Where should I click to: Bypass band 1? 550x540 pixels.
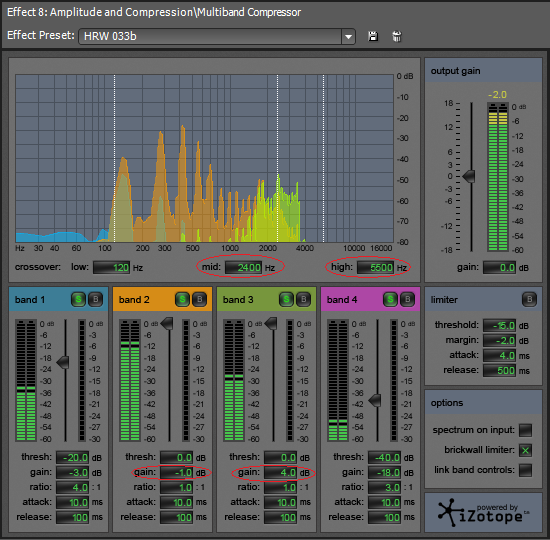[x=95, y=299]
